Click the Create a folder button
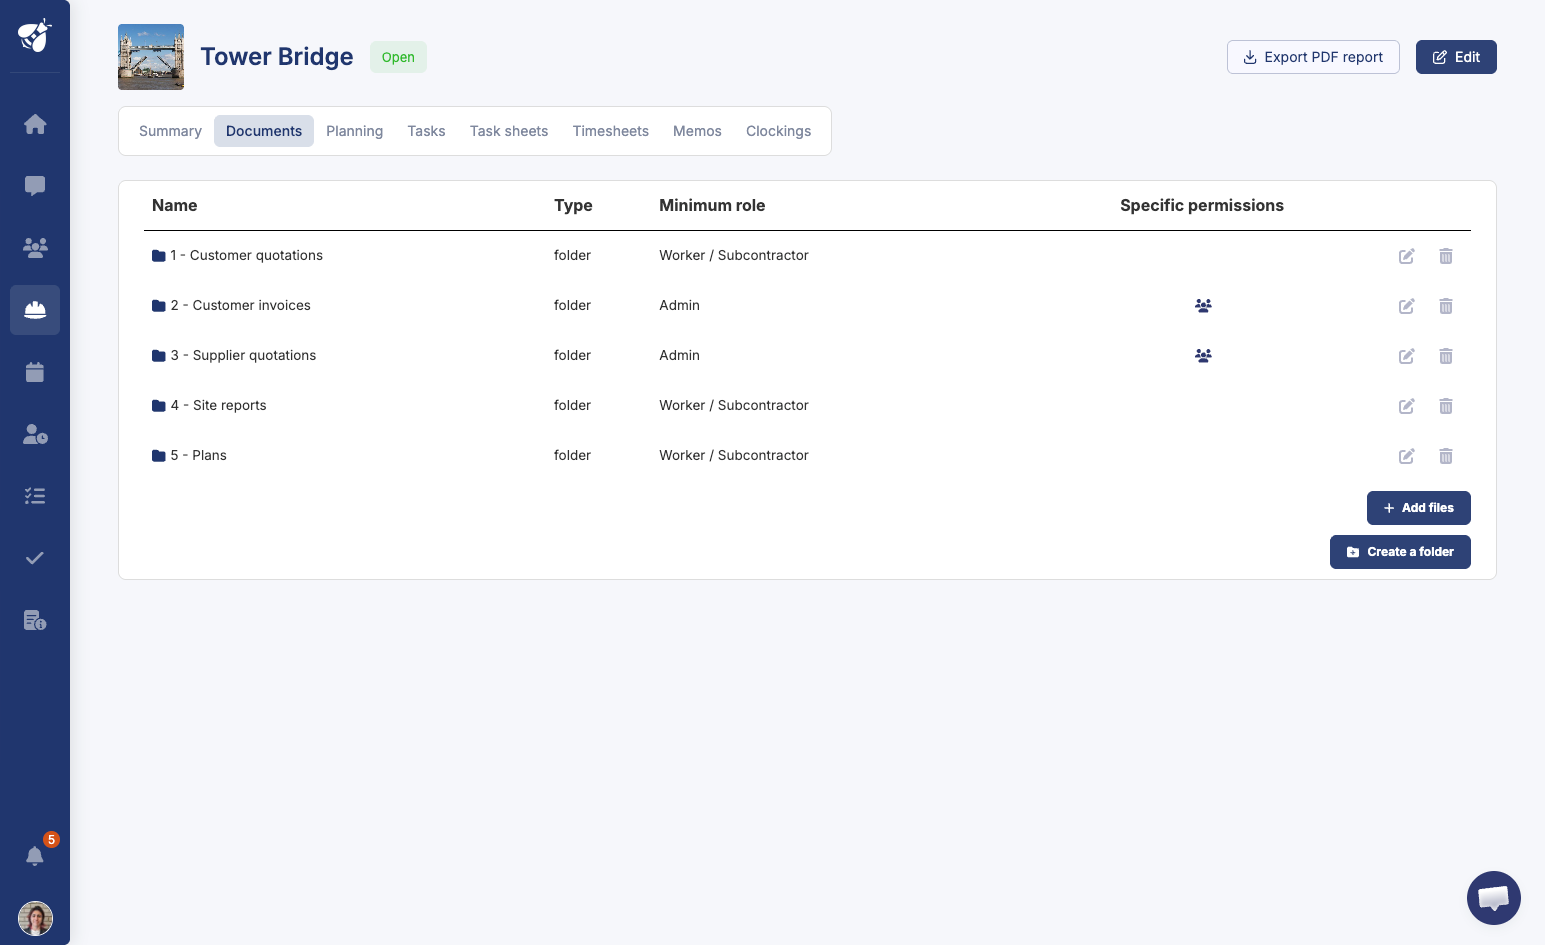This screenshot has height=945, width=1545. click(1400, 552)
